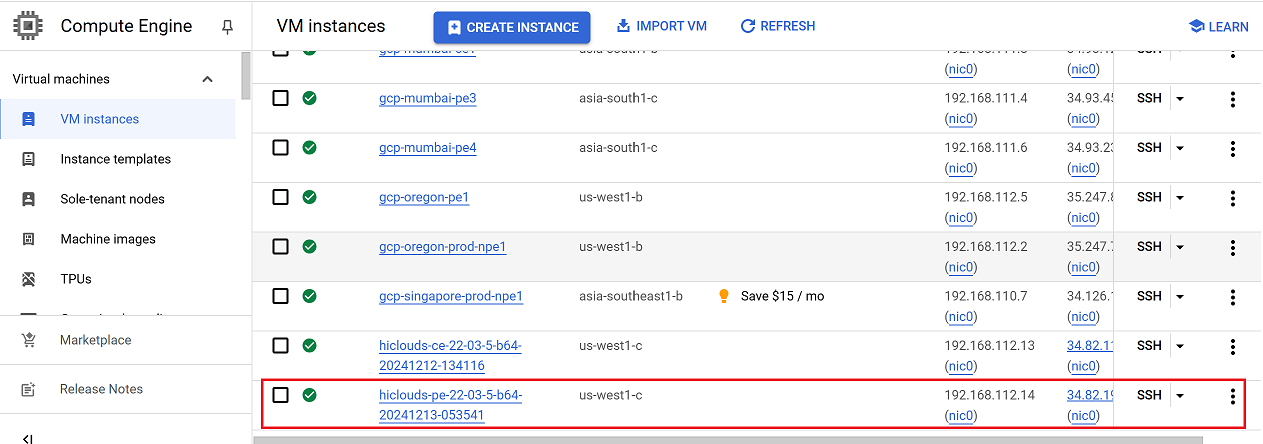Viewport: 1263px width, 444px height.
Task: Open SSH dropdown arrow for gcp-mumbai-pe4
Action: [1180, 148]
